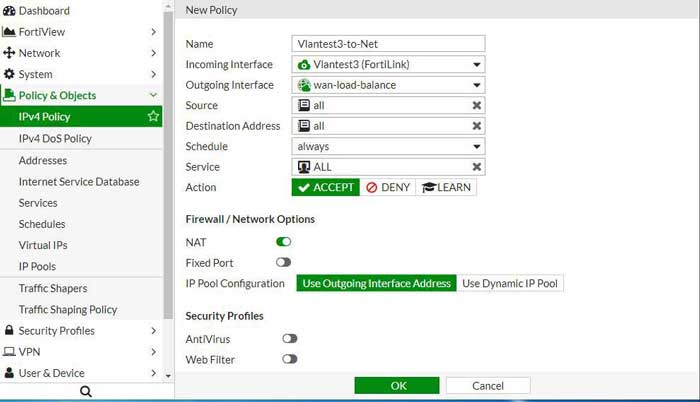This screenshot has height=402, width=700.
Task: Click the favorite star on IPv4 Policy
Action: [153, 116]
